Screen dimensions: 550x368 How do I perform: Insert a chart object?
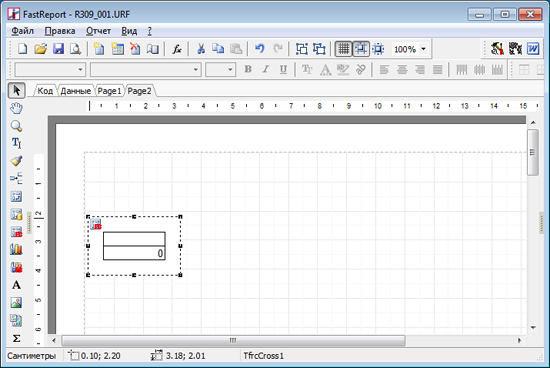click(x=16, y=249)
